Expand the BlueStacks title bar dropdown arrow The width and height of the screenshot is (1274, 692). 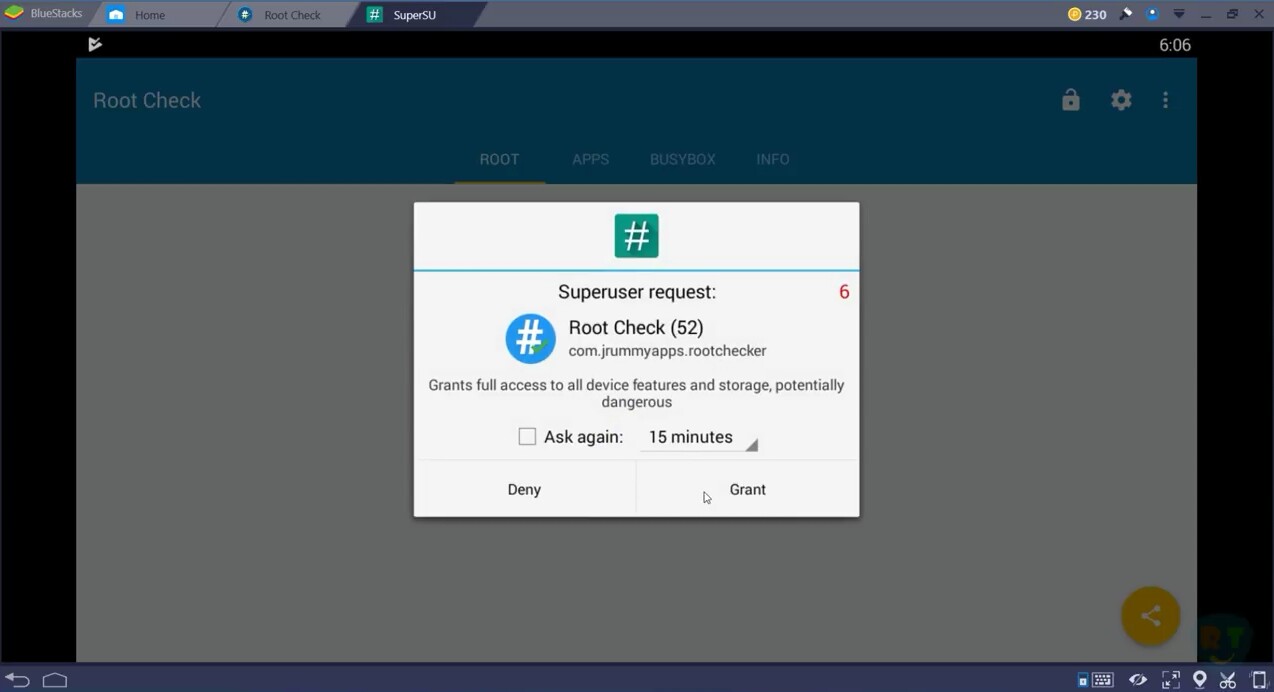[1179, 14]
